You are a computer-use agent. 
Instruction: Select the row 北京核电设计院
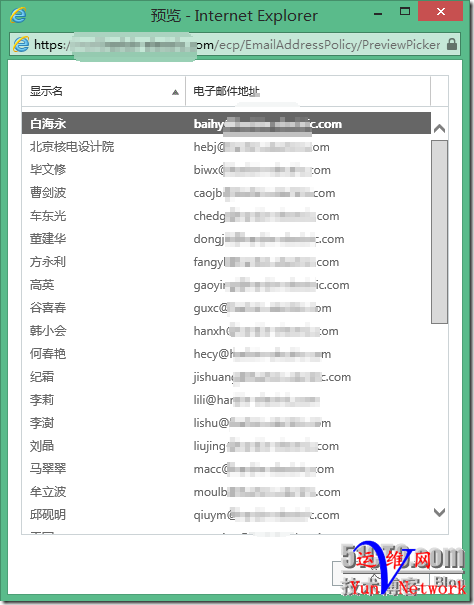(x=226, y=147)
